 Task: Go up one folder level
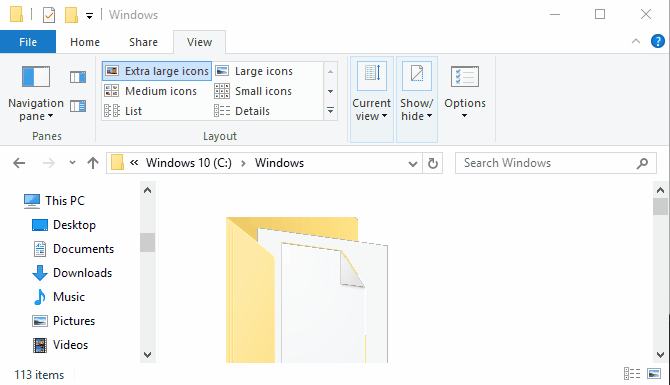click(93, 163)
